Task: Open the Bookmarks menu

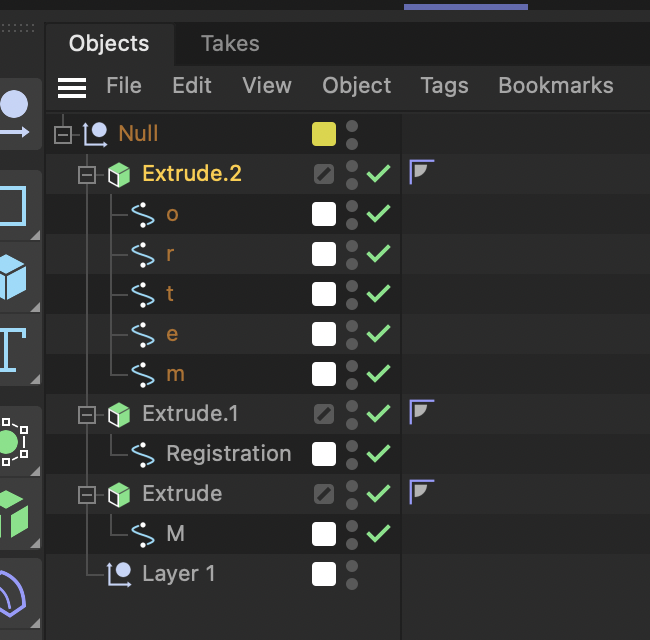Action: point(555,86)
